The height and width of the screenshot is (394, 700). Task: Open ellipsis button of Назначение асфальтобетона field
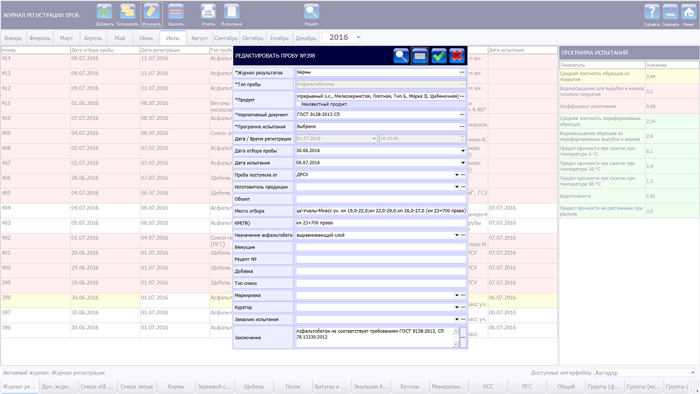pyautogui.click(x=463, y=235)
